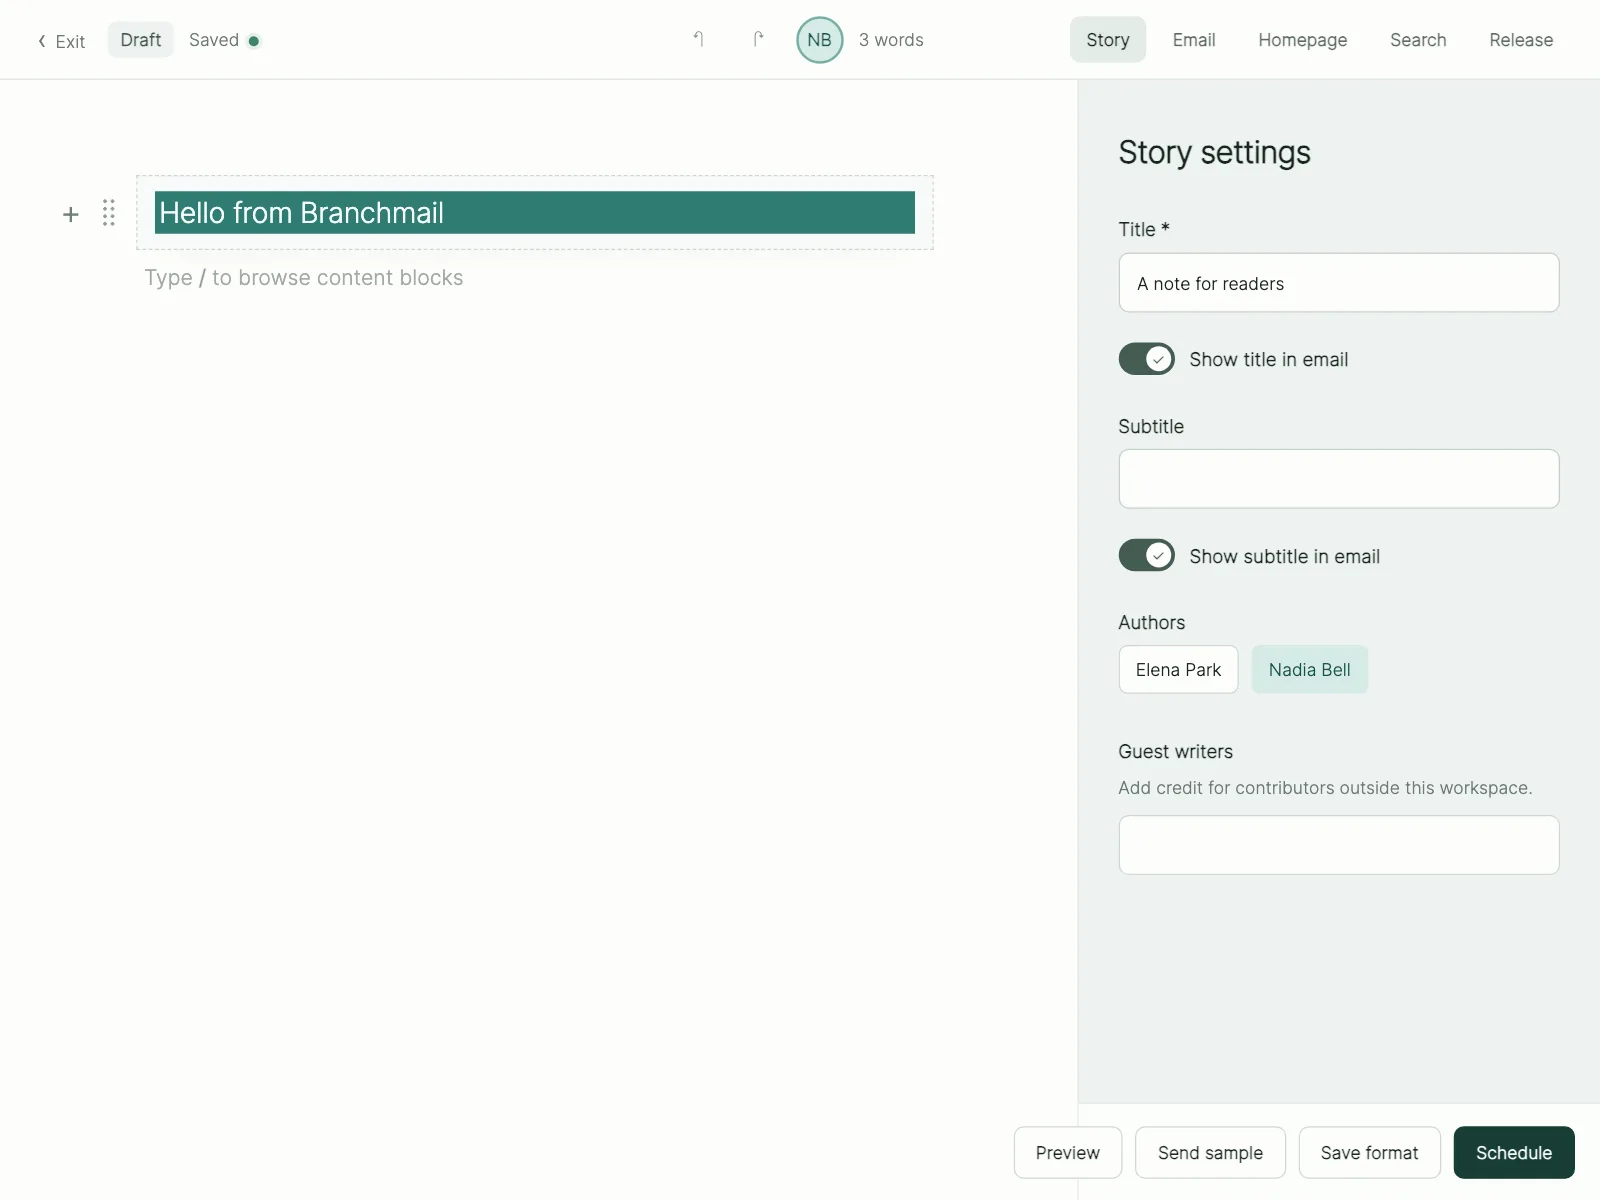This screenshot has height=1200, width=1600.
Task: Switch to the Story tab
Action: point(1108,40)
